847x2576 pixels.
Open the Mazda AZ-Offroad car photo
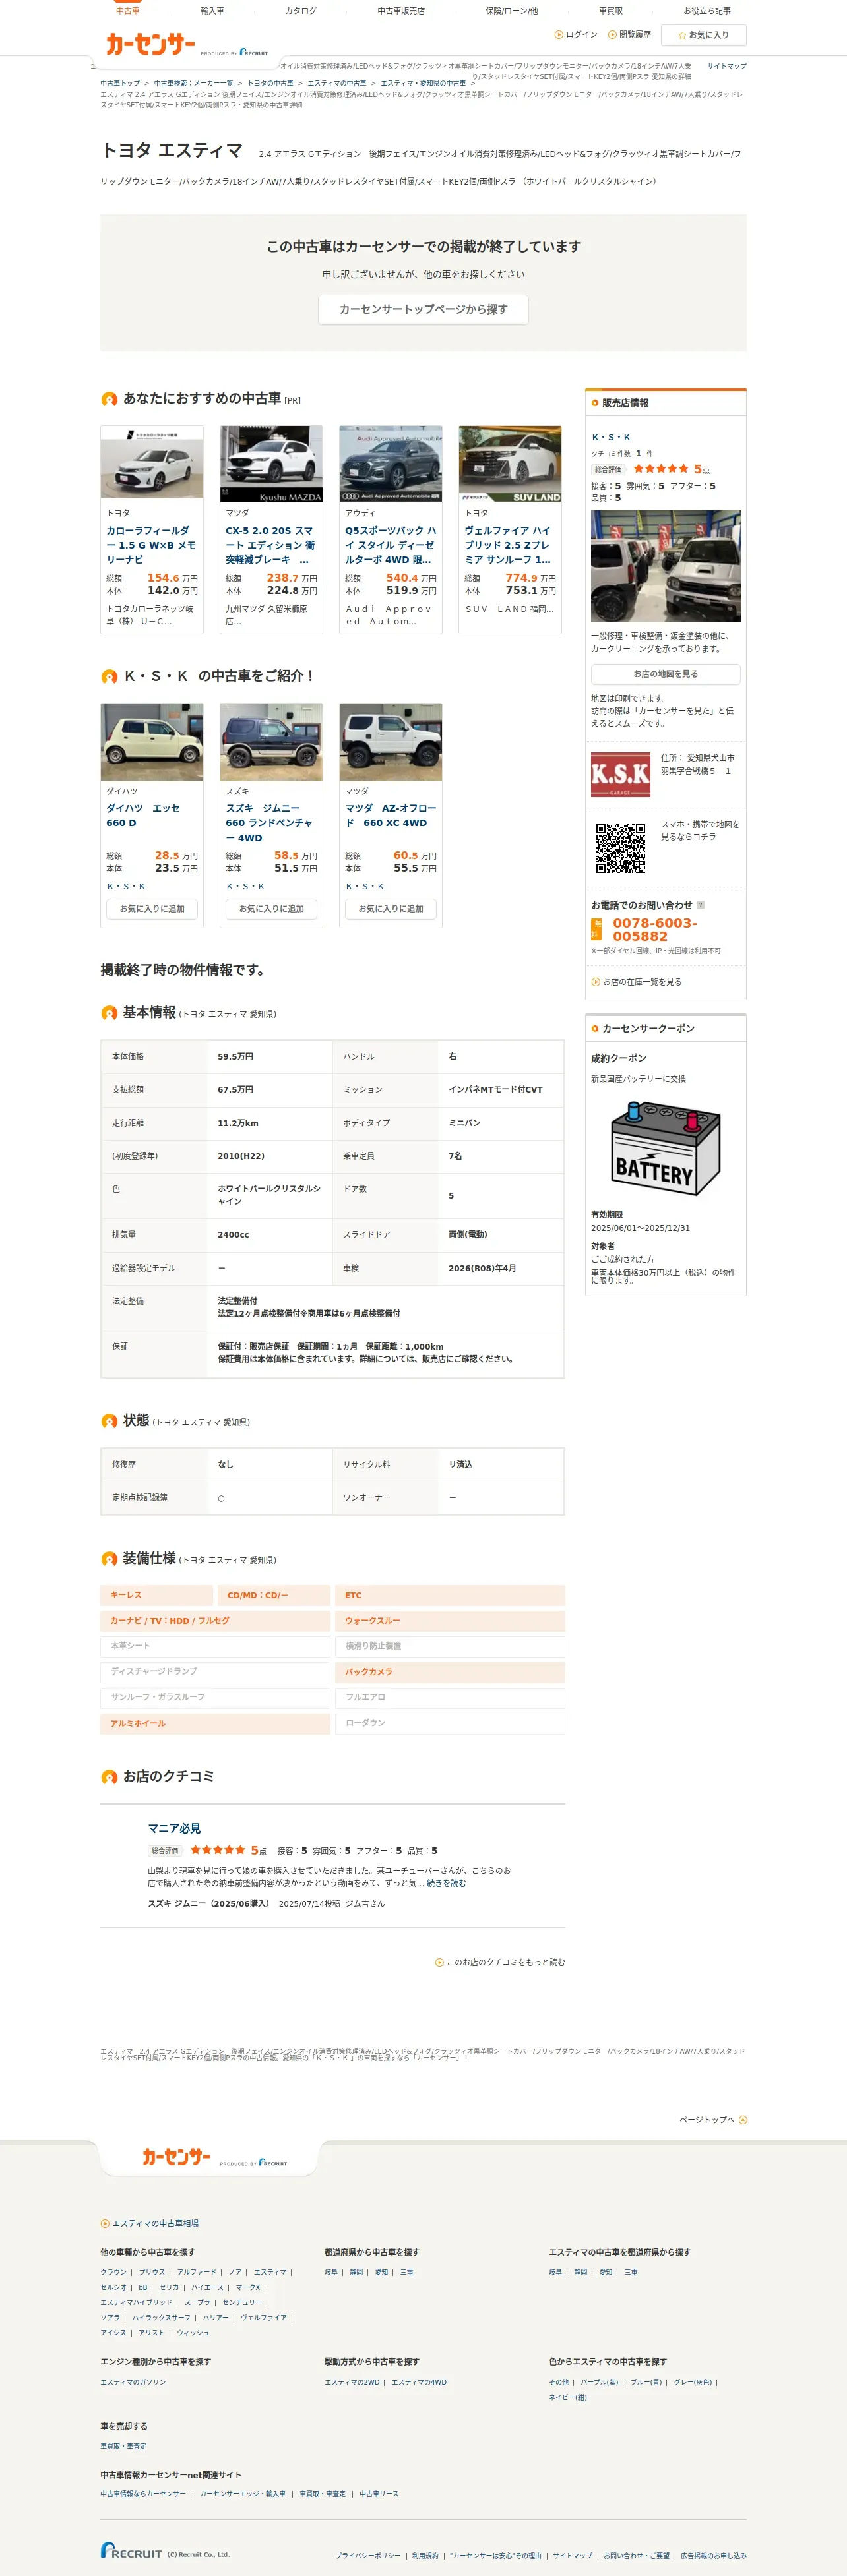coord(391,742)
